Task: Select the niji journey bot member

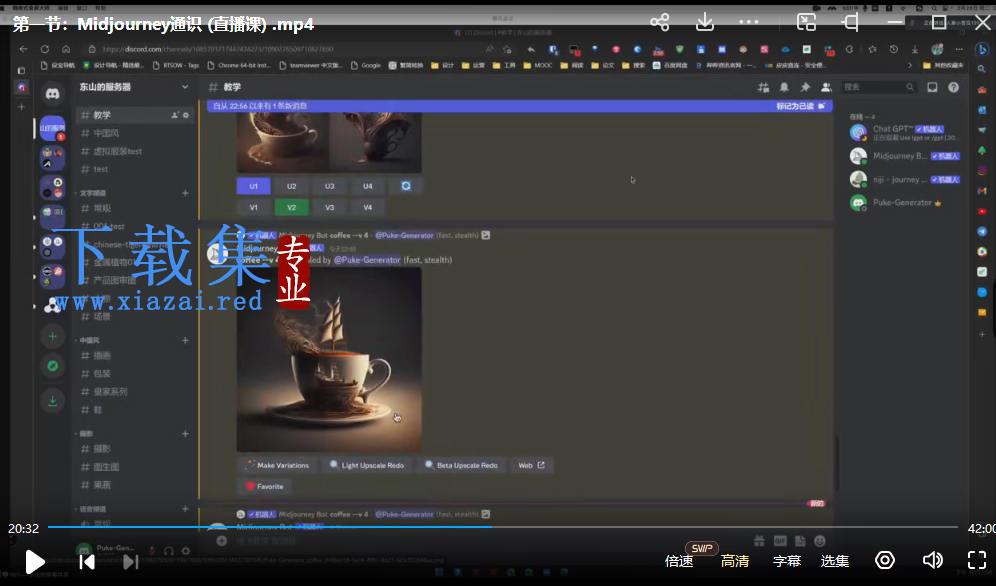Action: [905, 180]
